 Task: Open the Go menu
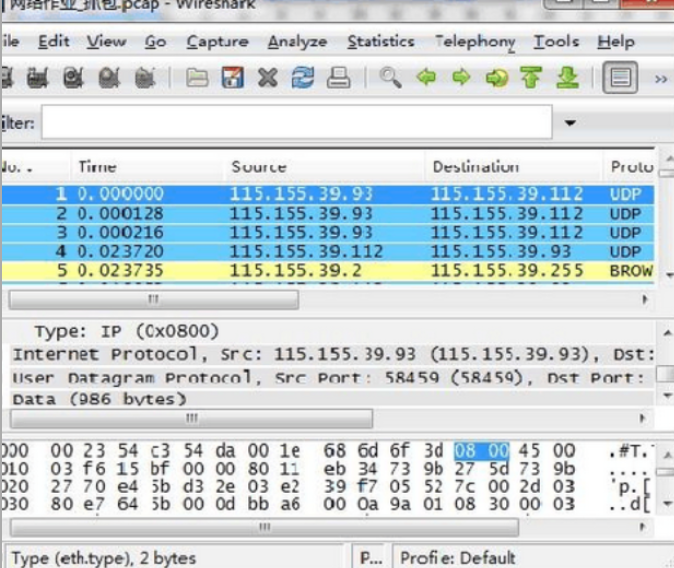coord(155,42)
